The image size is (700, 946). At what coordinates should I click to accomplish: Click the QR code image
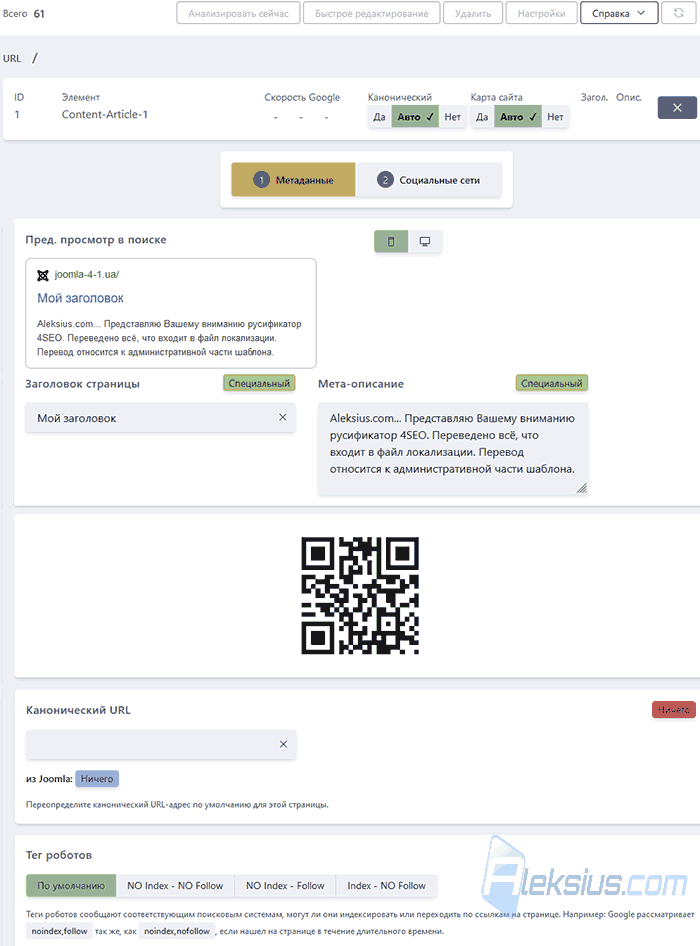(360, 595)
